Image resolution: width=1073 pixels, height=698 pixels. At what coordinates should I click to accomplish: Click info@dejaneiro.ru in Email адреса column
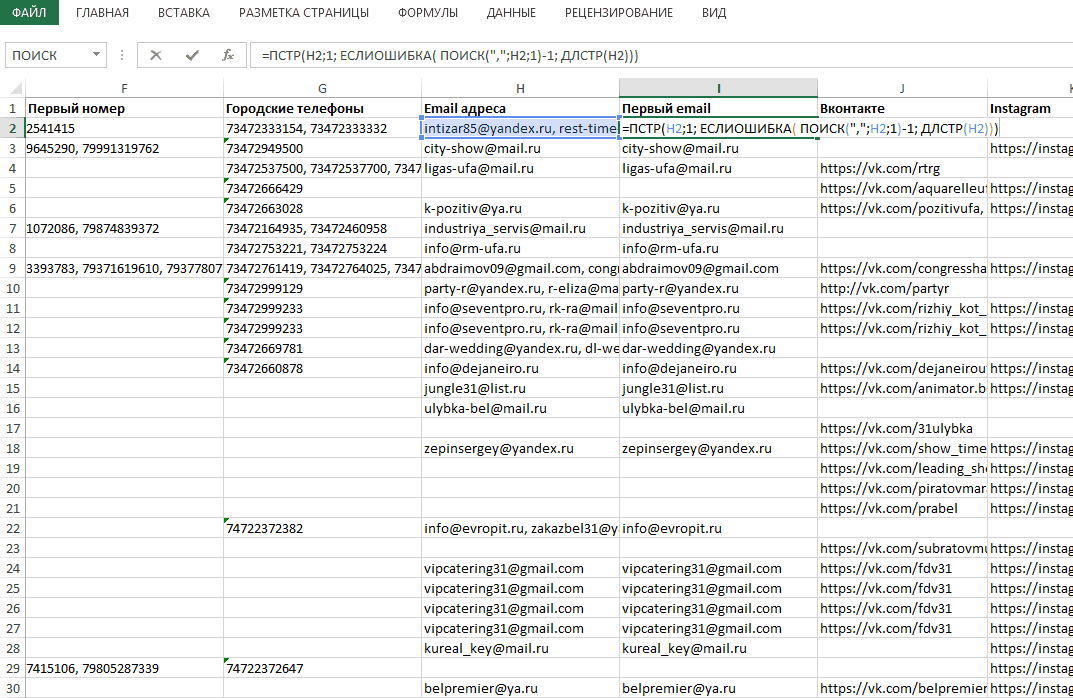[520, 368]
